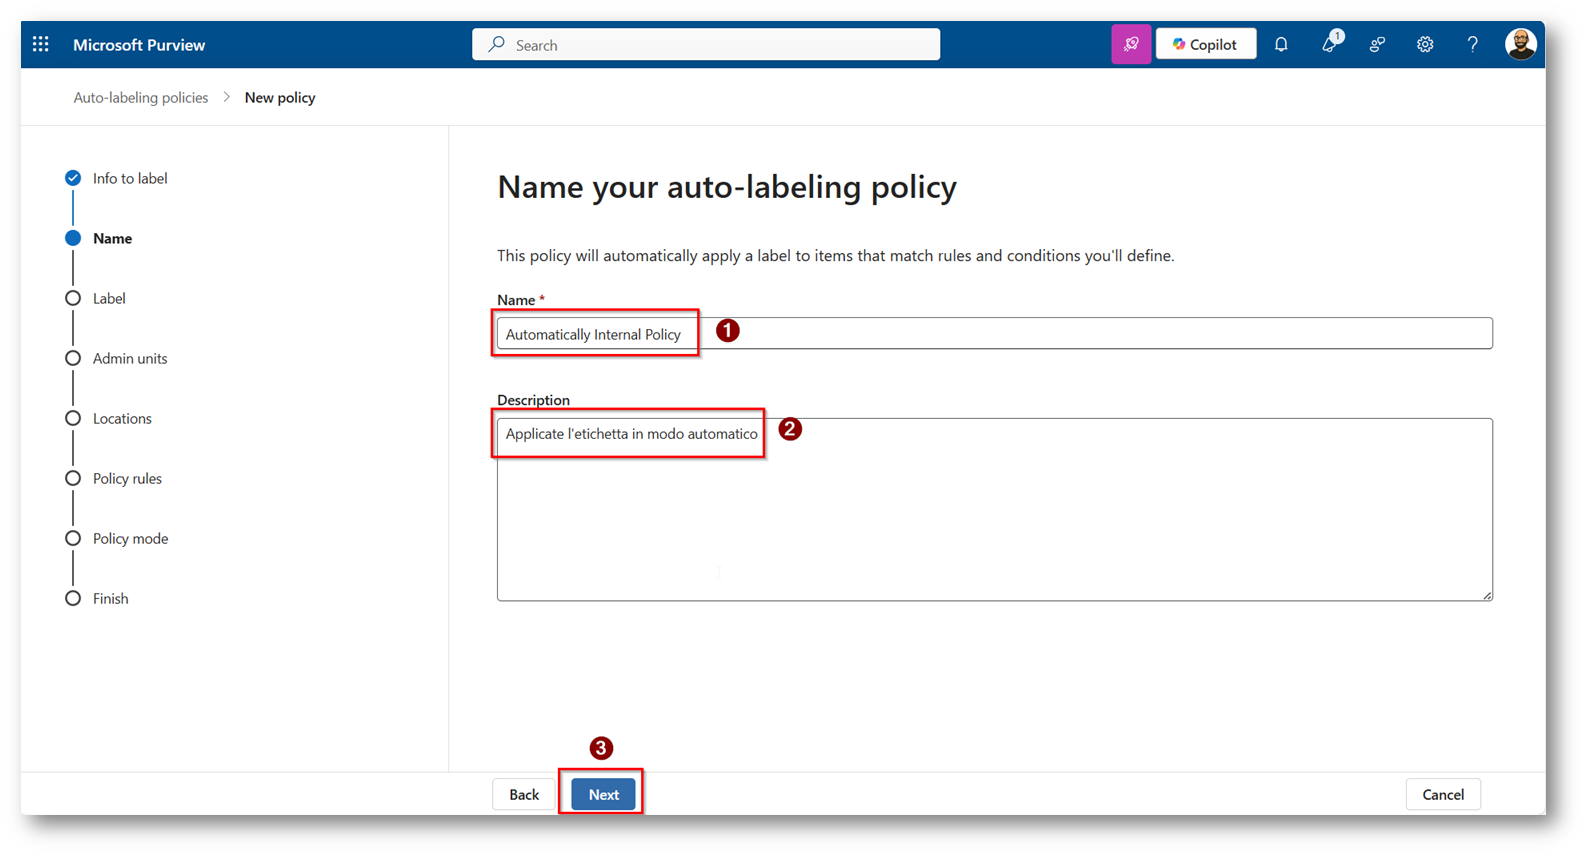Click the Description textarea resize handle

coord(1487,595)
